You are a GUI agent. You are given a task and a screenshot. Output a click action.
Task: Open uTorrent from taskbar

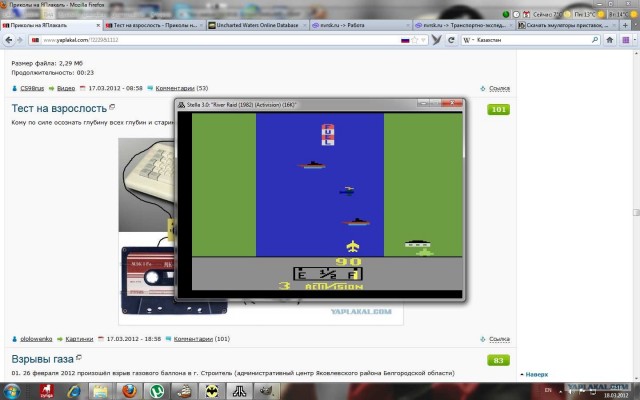pos(157,391)
